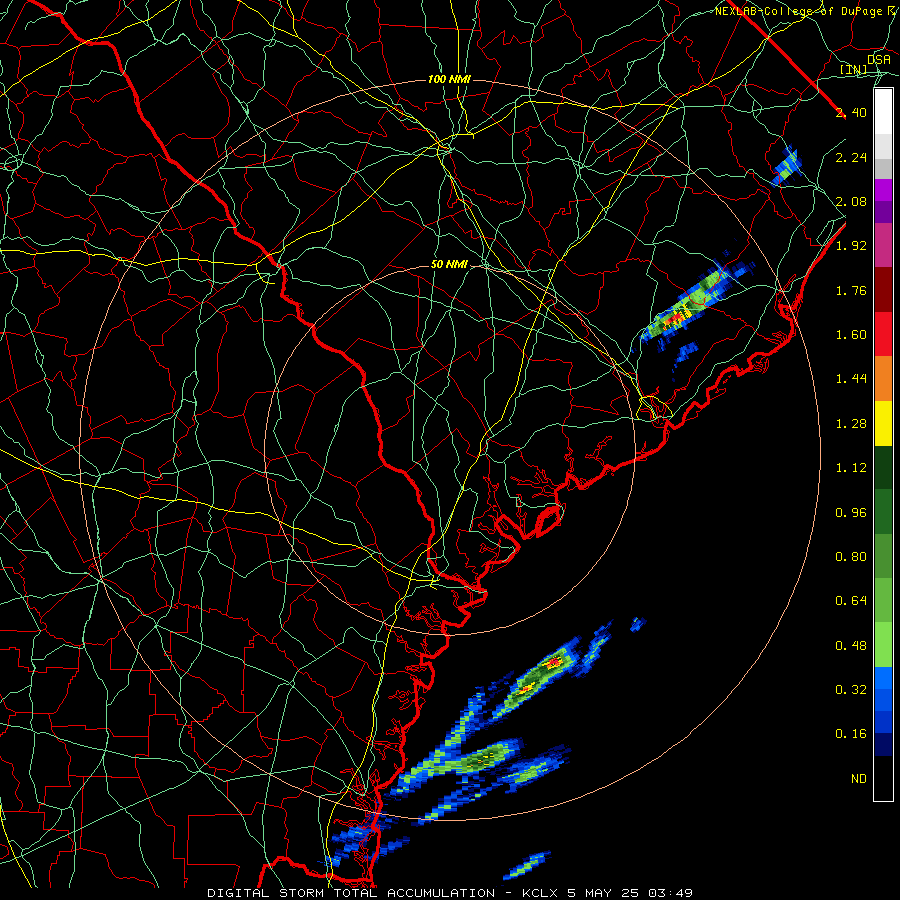Click the 5 MAY 25 date text
900x900 pixels.
(x=604, y=893)
